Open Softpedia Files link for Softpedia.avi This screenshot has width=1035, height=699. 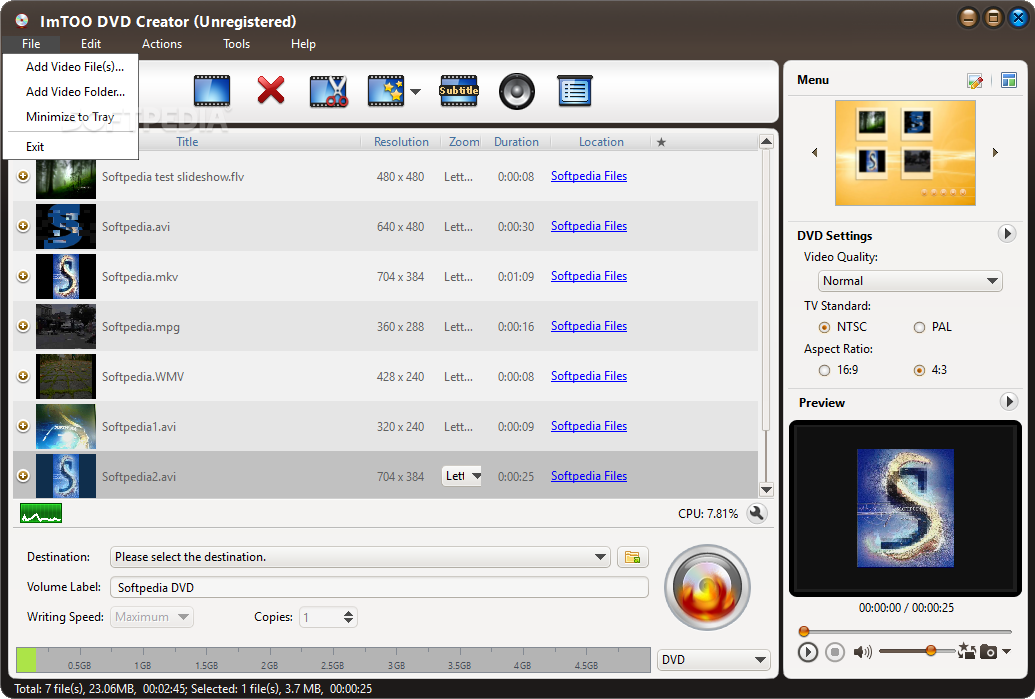[x=589, y=226]
